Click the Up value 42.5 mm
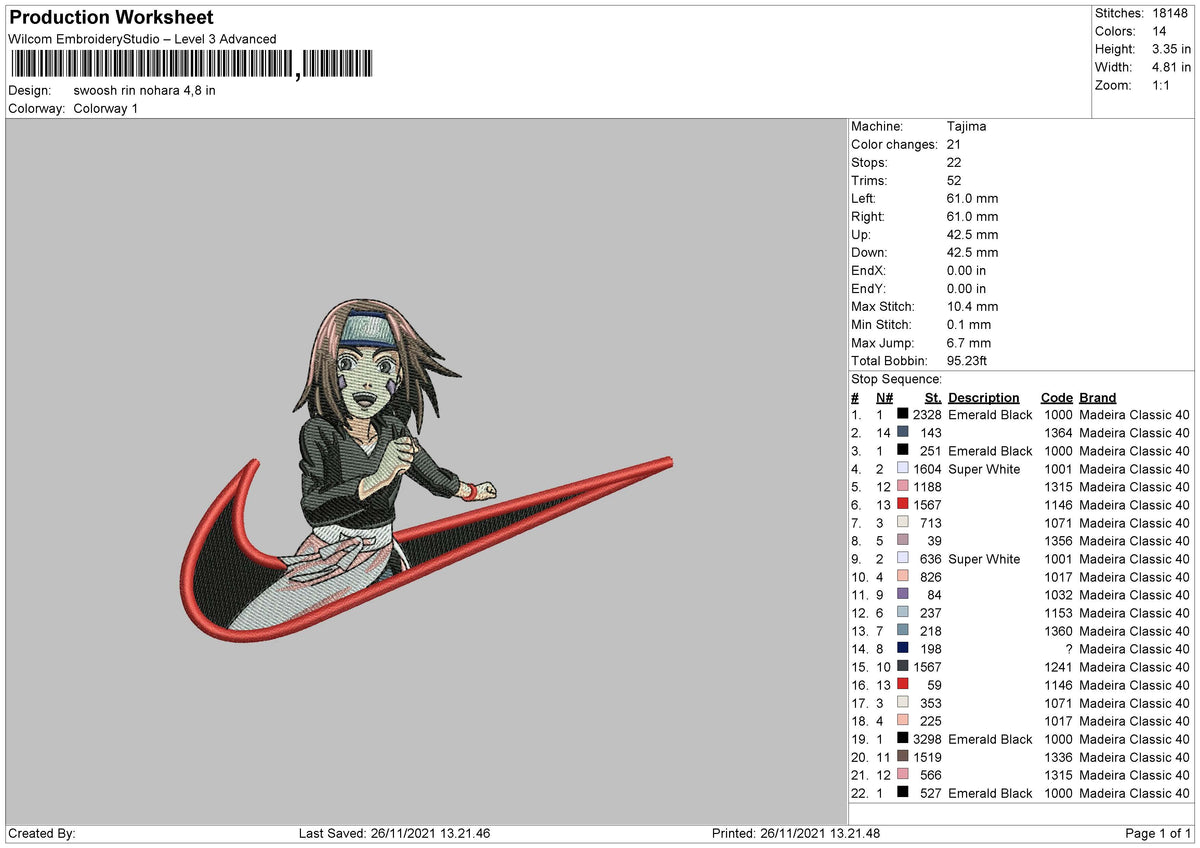Image resolution: width=1200 pixels, height=848 pixels. click(972, 234)
